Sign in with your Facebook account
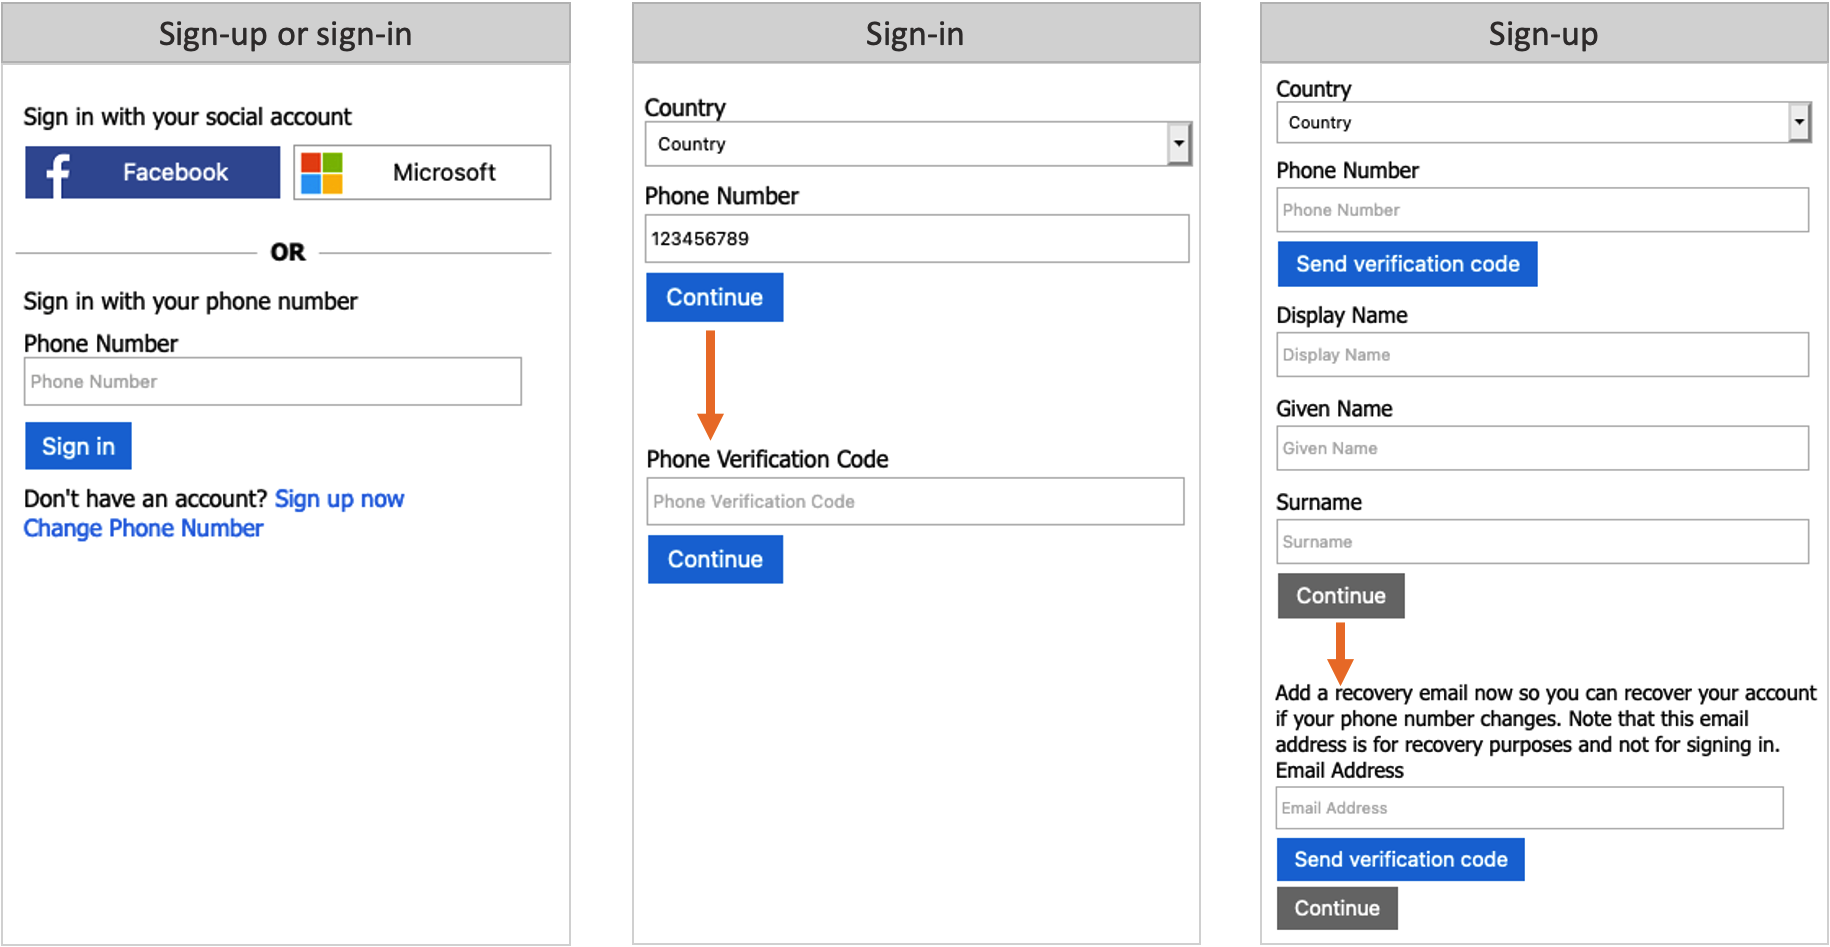Viewport: 1830px width, 947px height. (x=152, y=172)
